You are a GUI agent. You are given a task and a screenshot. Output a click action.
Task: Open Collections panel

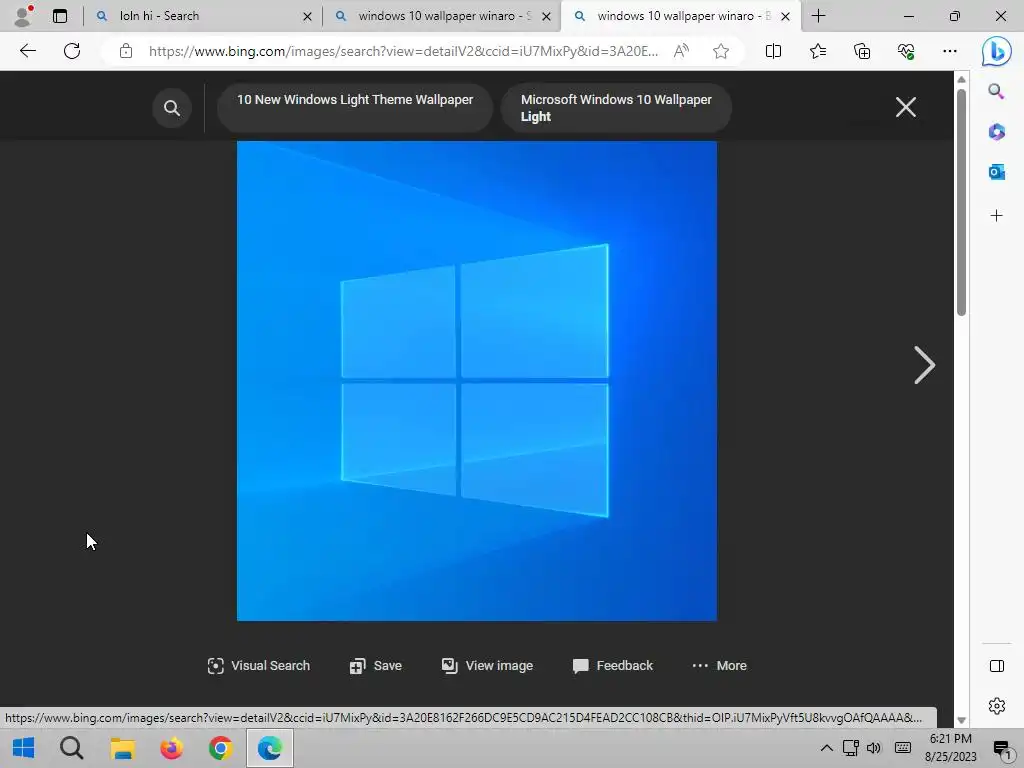pyautogui.click(x=862, y=51)
